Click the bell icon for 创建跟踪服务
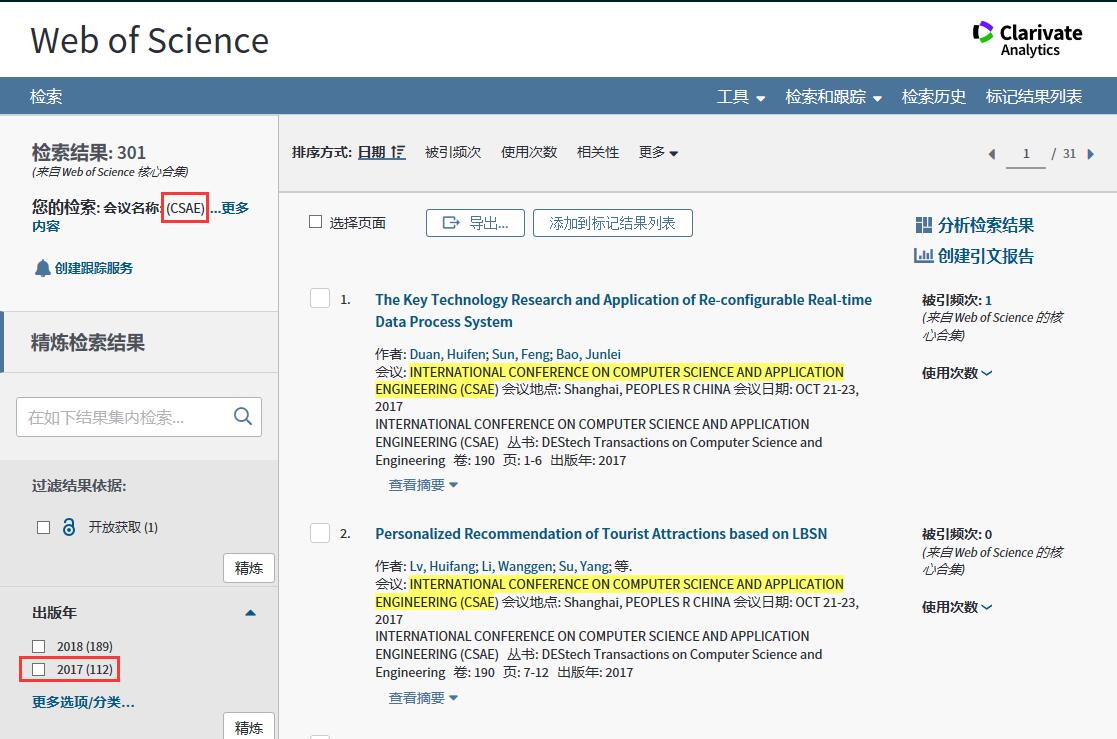1117x739 pixels. 42,268
